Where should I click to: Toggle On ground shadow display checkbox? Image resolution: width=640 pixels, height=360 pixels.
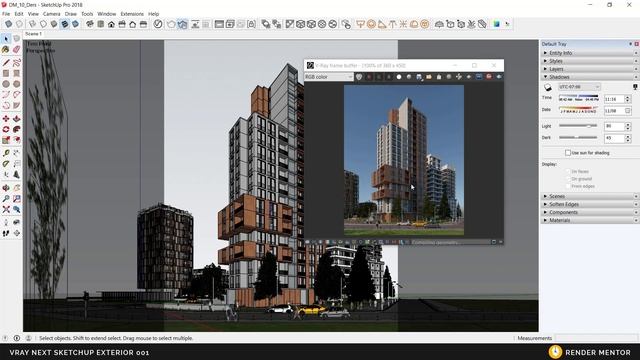tap(568, 179)
